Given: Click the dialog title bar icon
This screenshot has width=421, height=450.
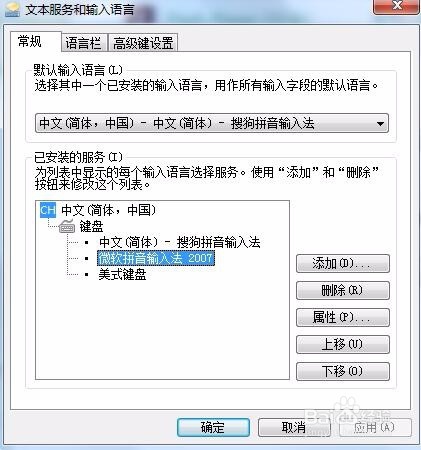Looking at the screenshot, I should point(12,9).
